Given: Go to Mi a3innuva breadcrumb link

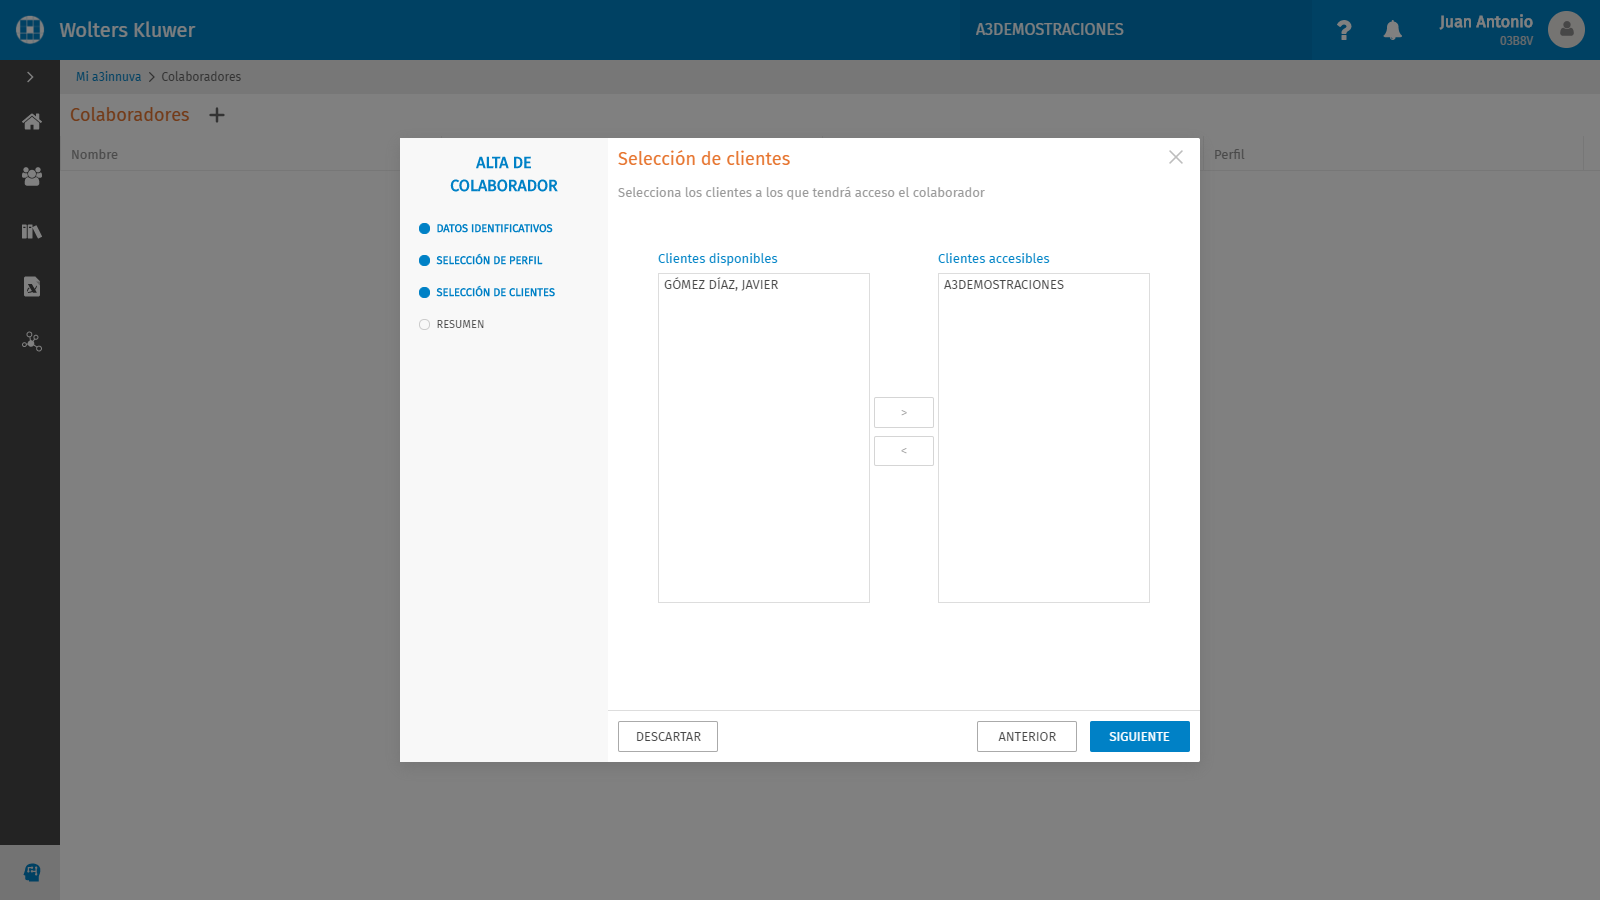Looking at the screenshot, I should [x=108, y=77].
